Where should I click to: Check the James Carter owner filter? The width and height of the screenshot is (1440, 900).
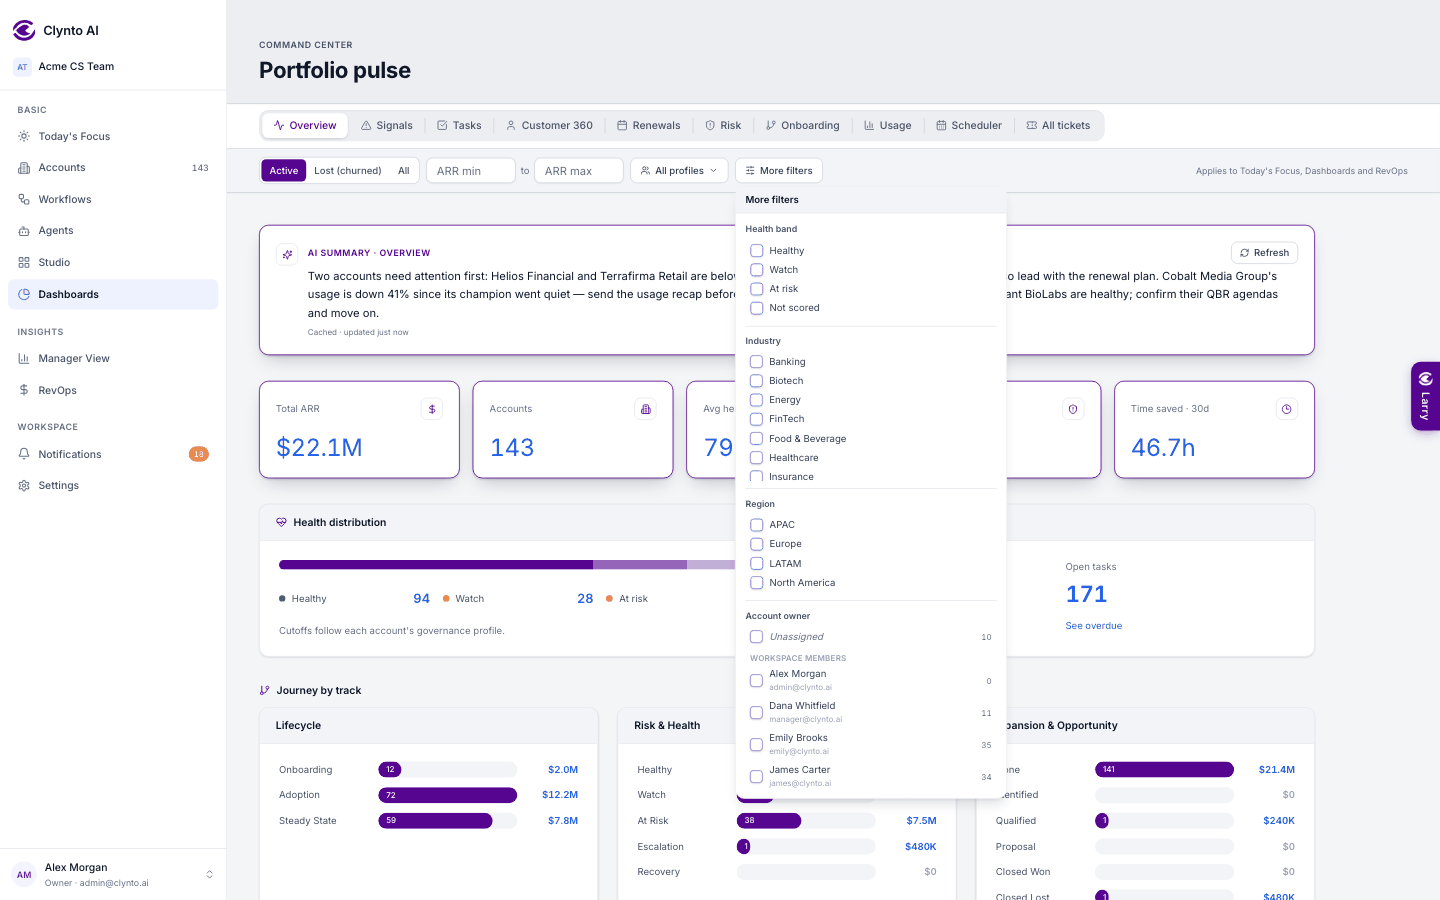point(757,776)
